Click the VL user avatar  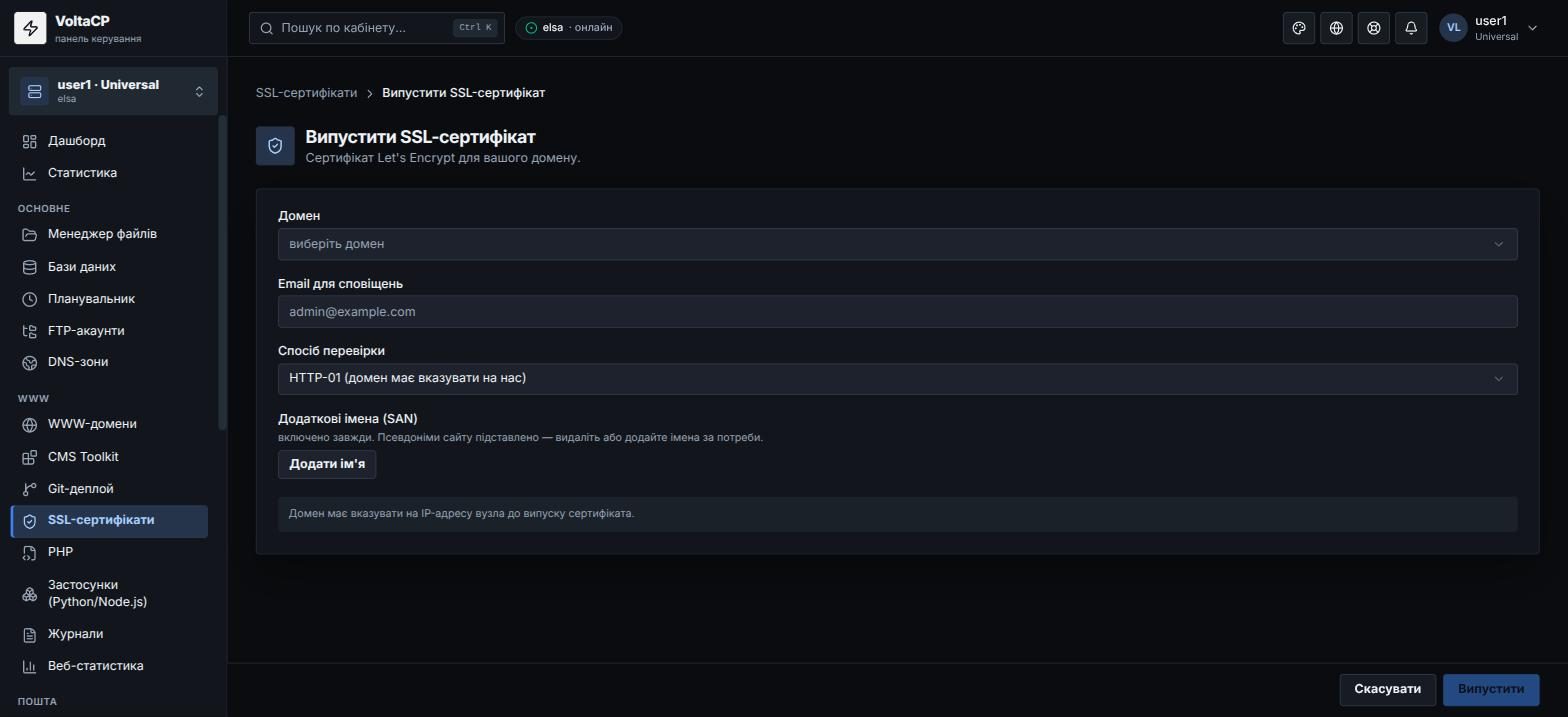pos(1453,28)
